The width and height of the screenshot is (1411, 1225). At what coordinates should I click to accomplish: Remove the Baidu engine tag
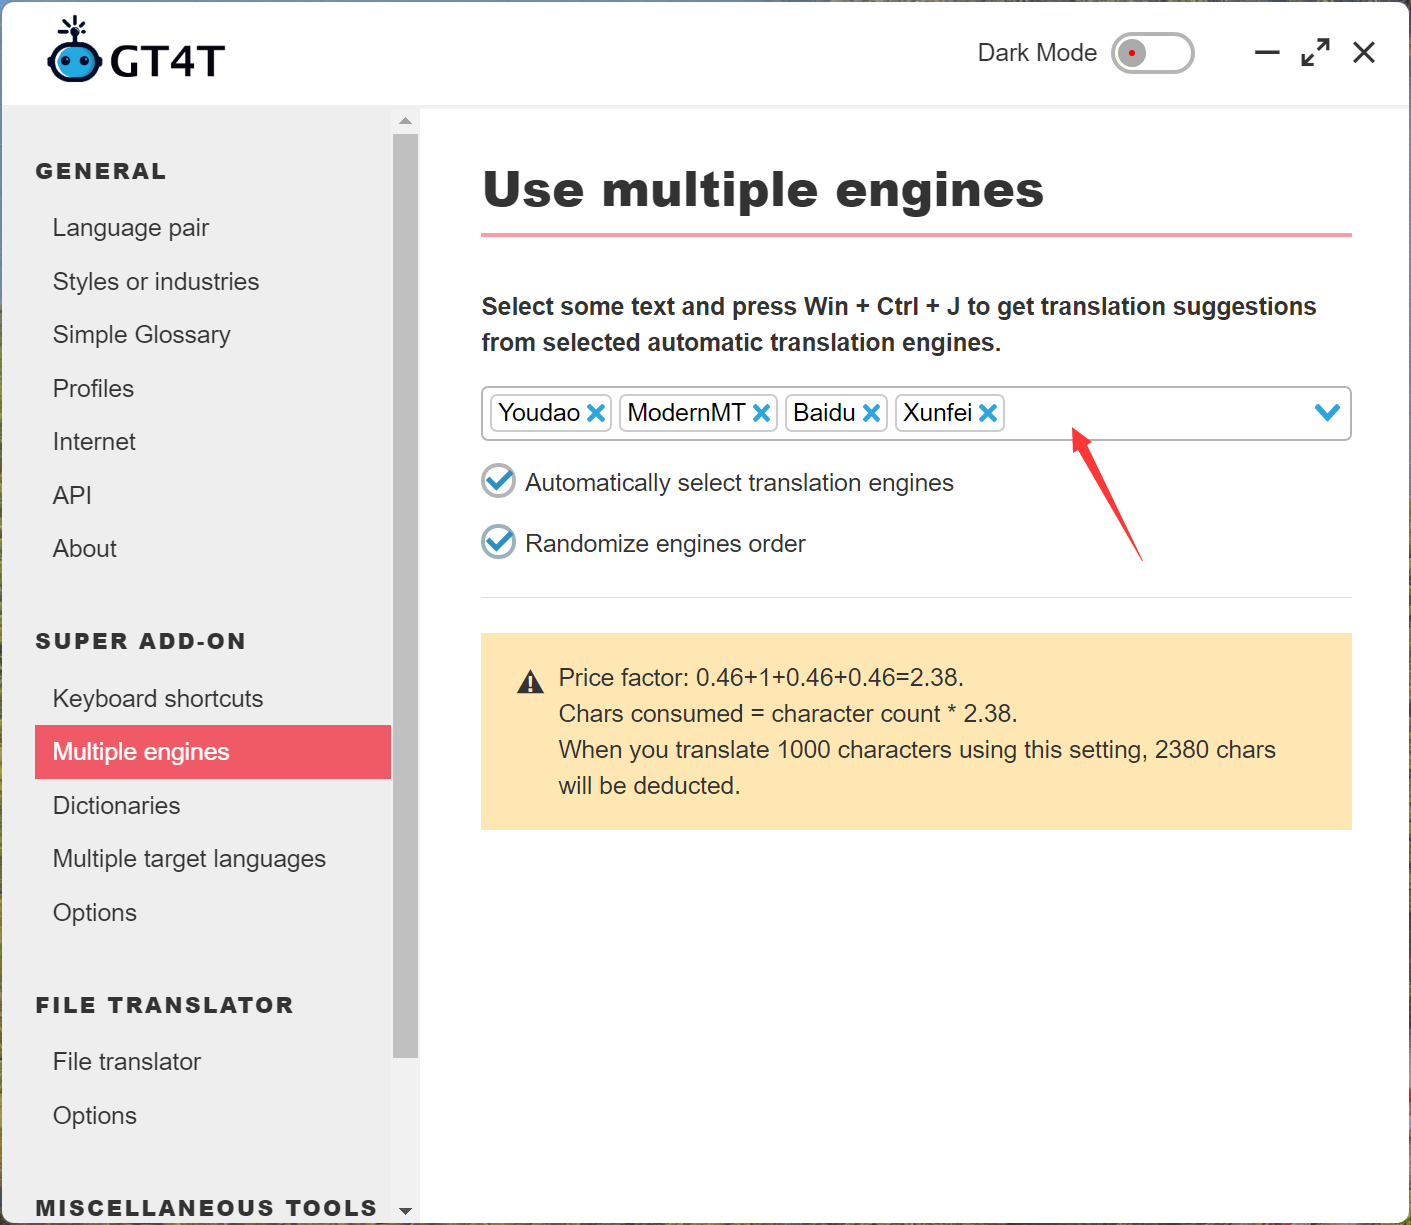[871, 413]
